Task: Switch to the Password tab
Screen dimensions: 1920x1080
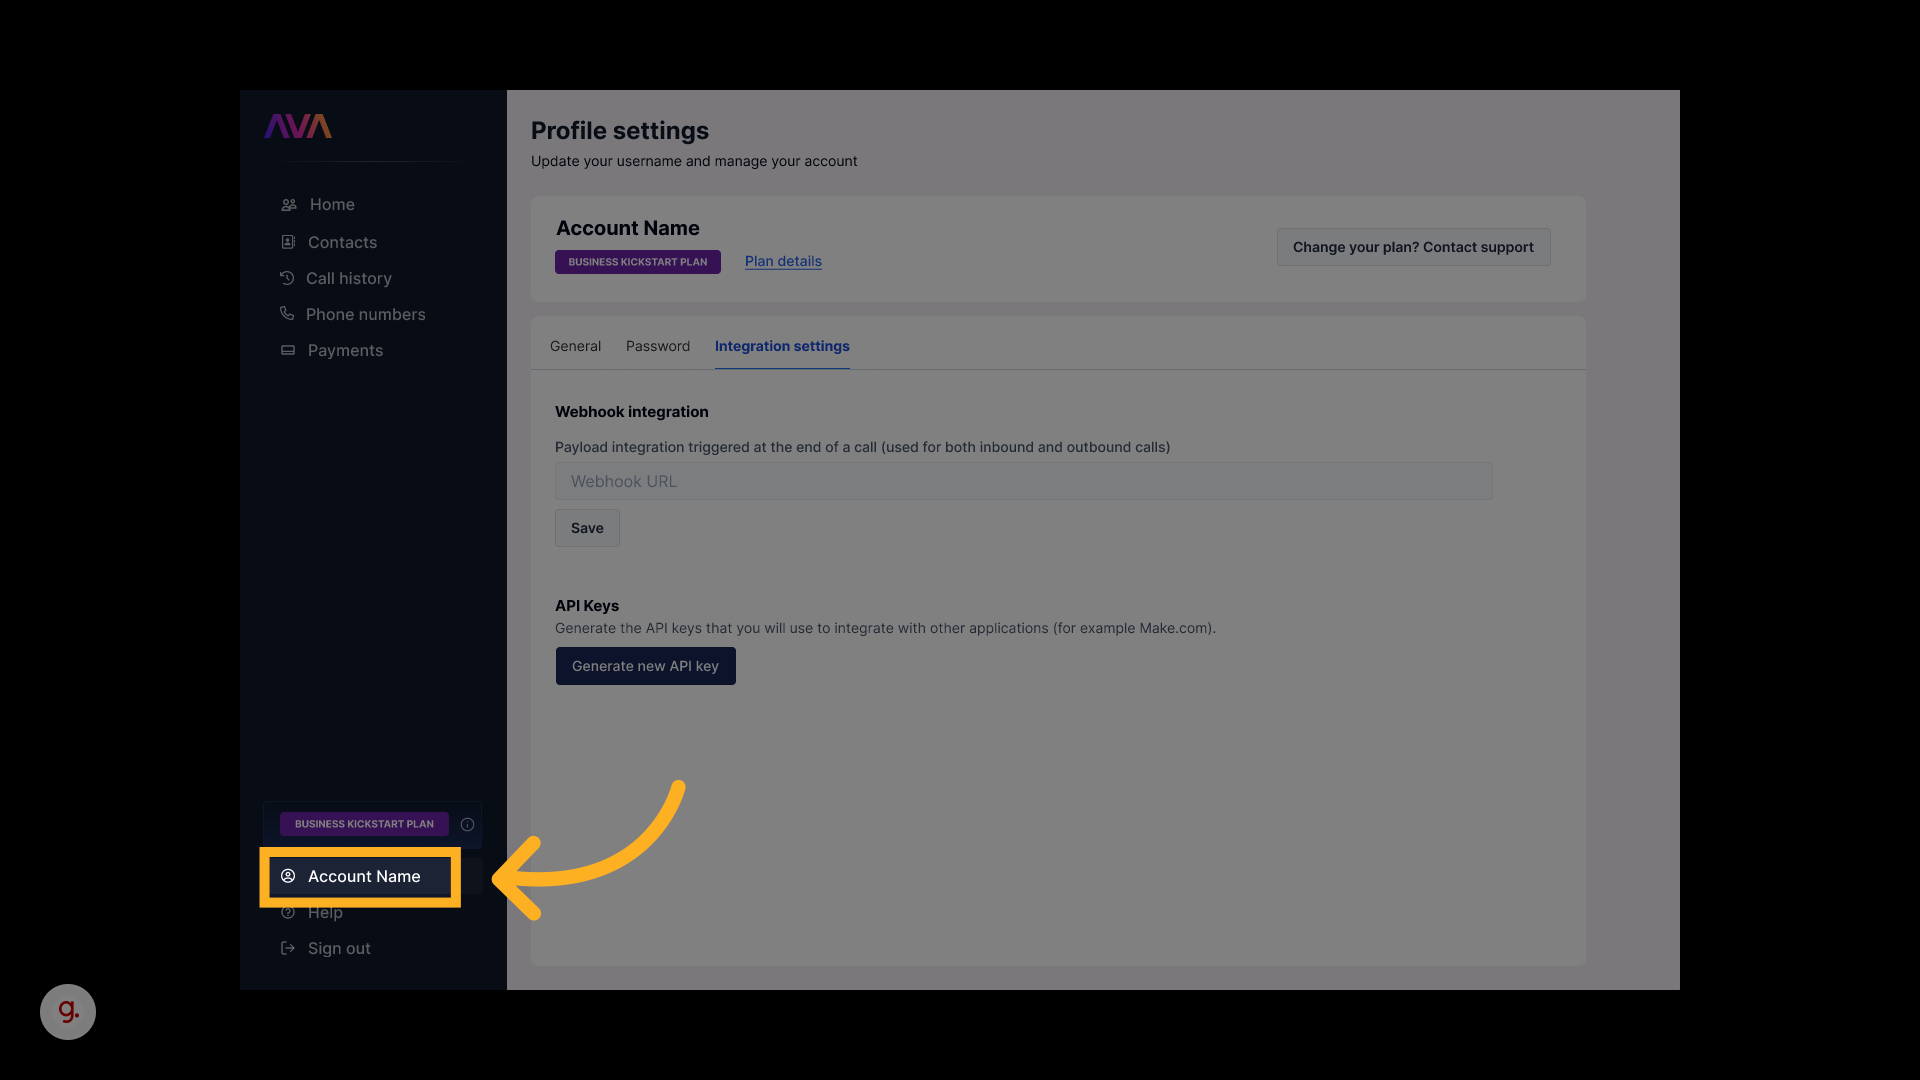Action: 658,346
